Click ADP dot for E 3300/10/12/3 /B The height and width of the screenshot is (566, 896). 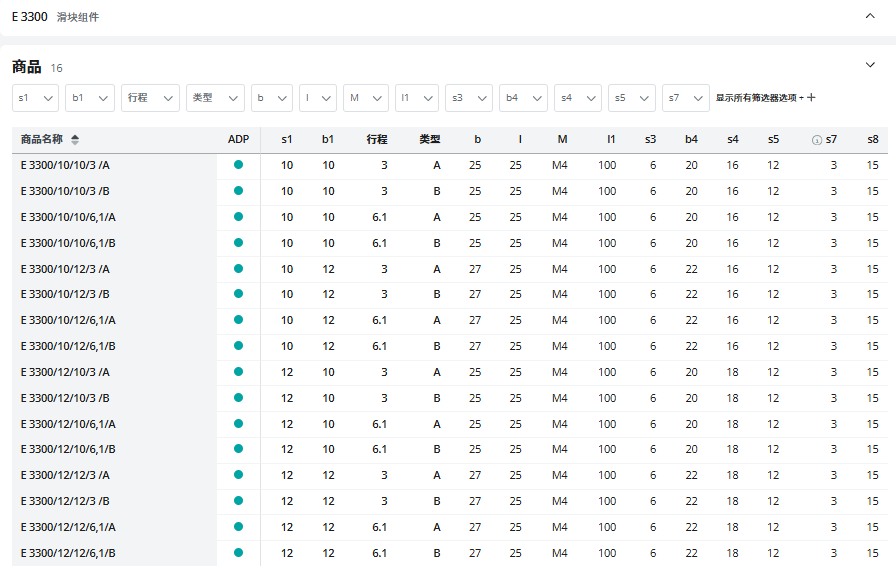(238, 294)
